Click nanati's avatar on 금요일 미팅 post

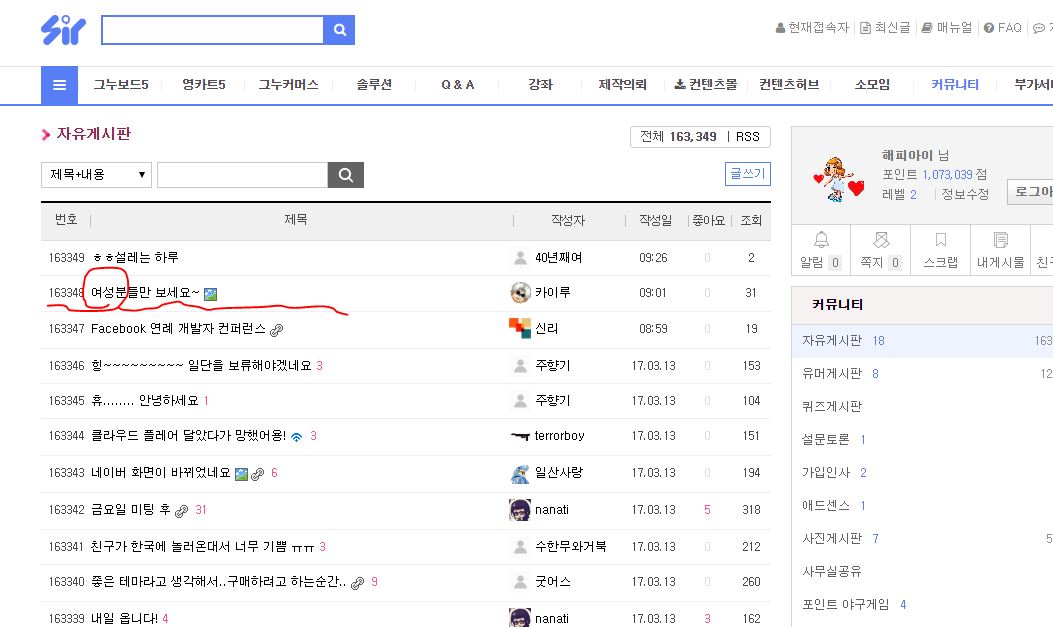pyautogui.click(x=520, y=509)
